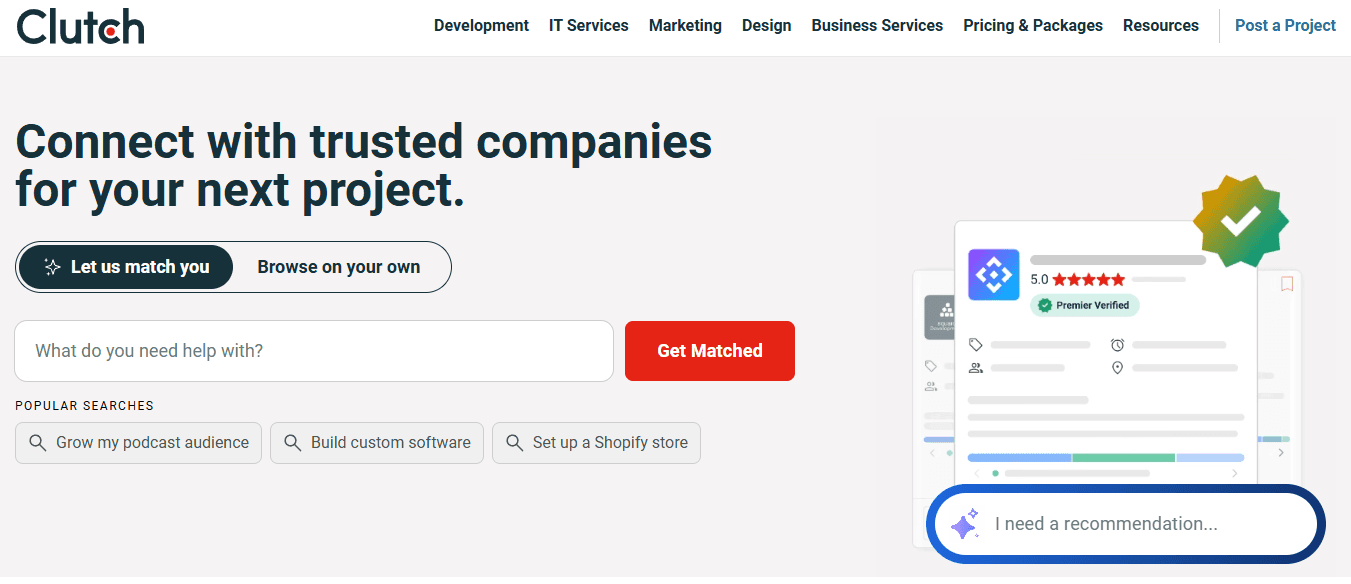
Task: Click right chevron on front card
Action: pos(1235,473)
